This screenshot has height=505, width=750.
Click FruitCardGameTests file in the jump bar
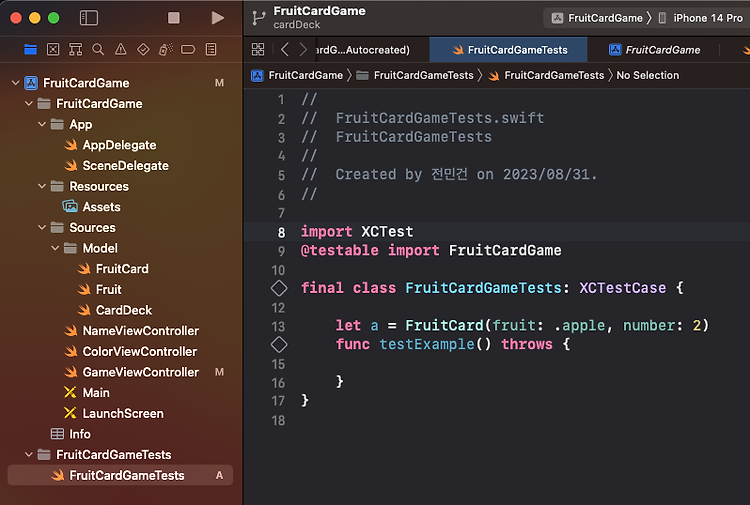point(546,75)
